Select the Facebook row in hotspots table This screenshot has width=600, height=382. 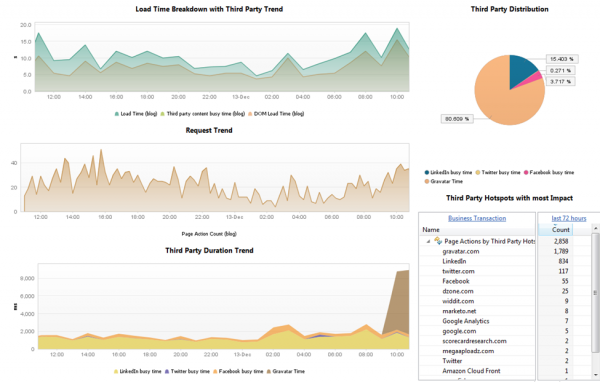pos(477,281)
